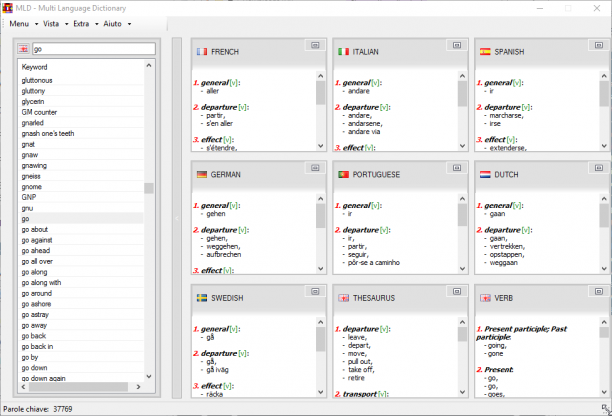Click French panel scroll down arrow

(x=320, y=146)
